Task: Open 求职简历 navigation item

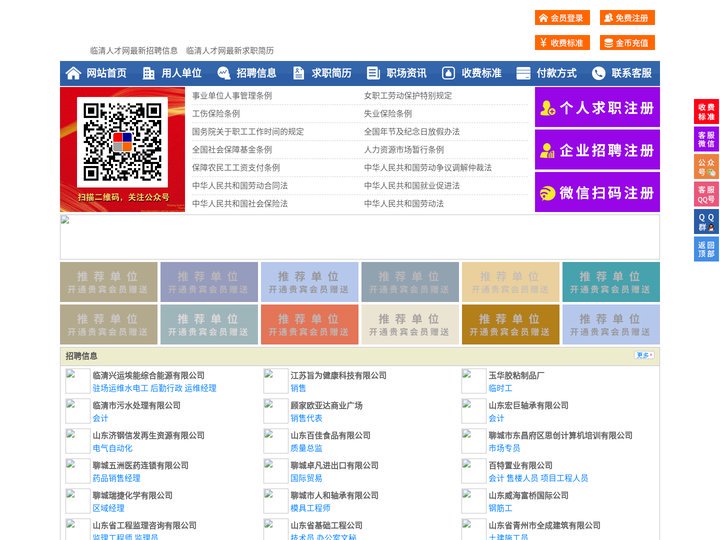Action: [332, 73]
